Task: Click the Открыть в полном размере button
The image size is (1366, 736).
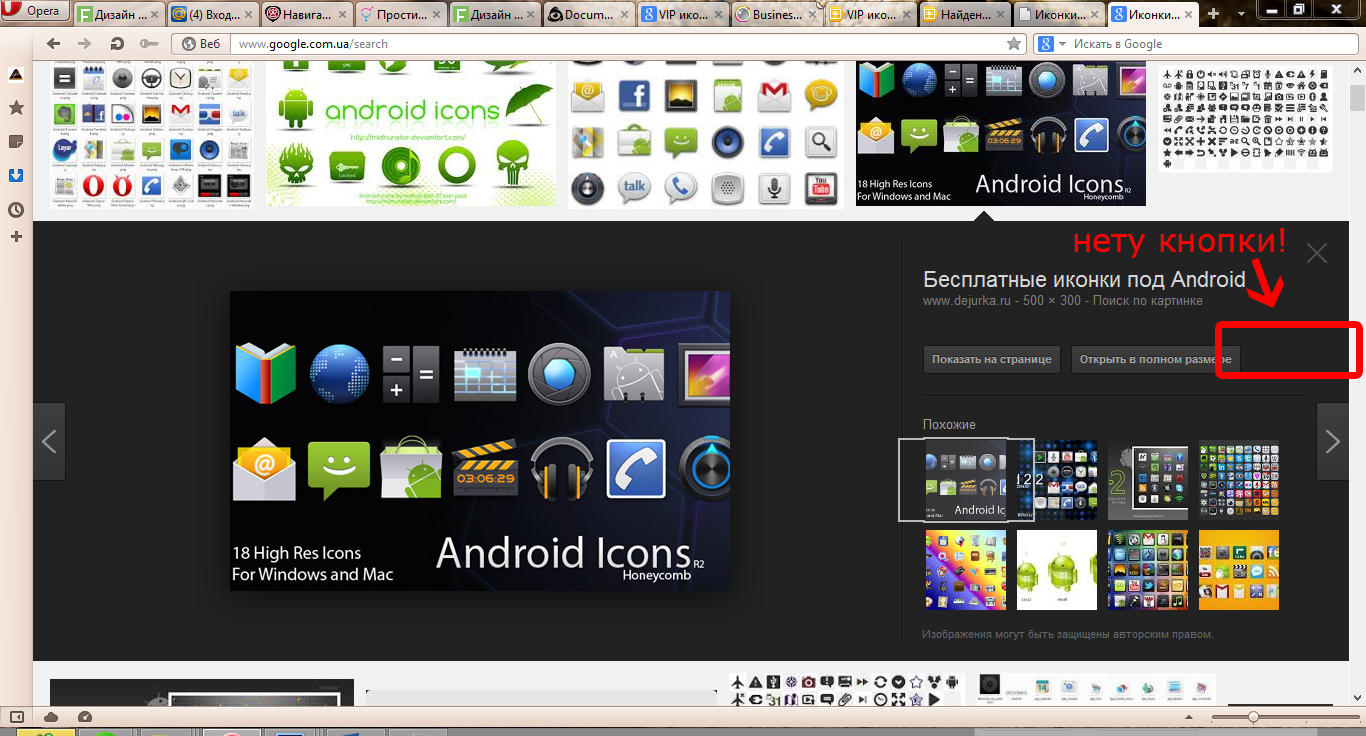Action: (x=1155, y=359)
